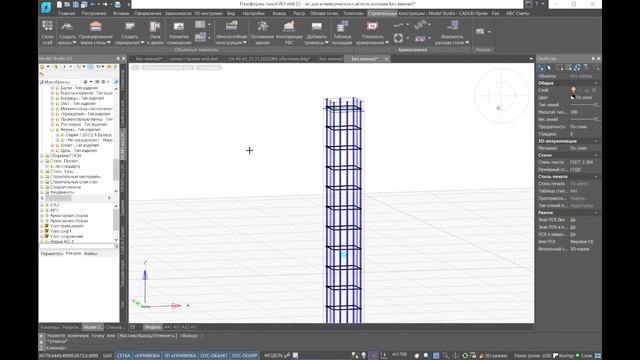The image size is (640, 360).
Task: Toggle ОТС-ОБЪЕКТ object tracking
Action: coord(214,356)
